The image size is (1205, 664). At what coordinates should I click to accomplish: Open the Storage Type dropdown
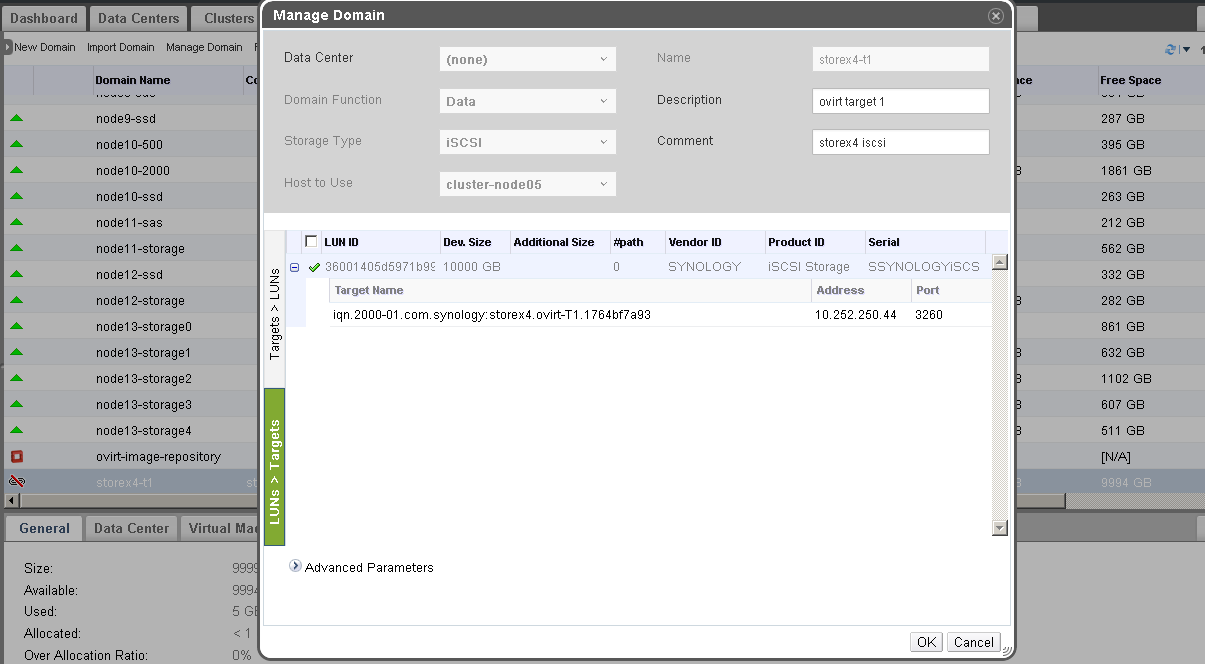click(x=528, y=143)
